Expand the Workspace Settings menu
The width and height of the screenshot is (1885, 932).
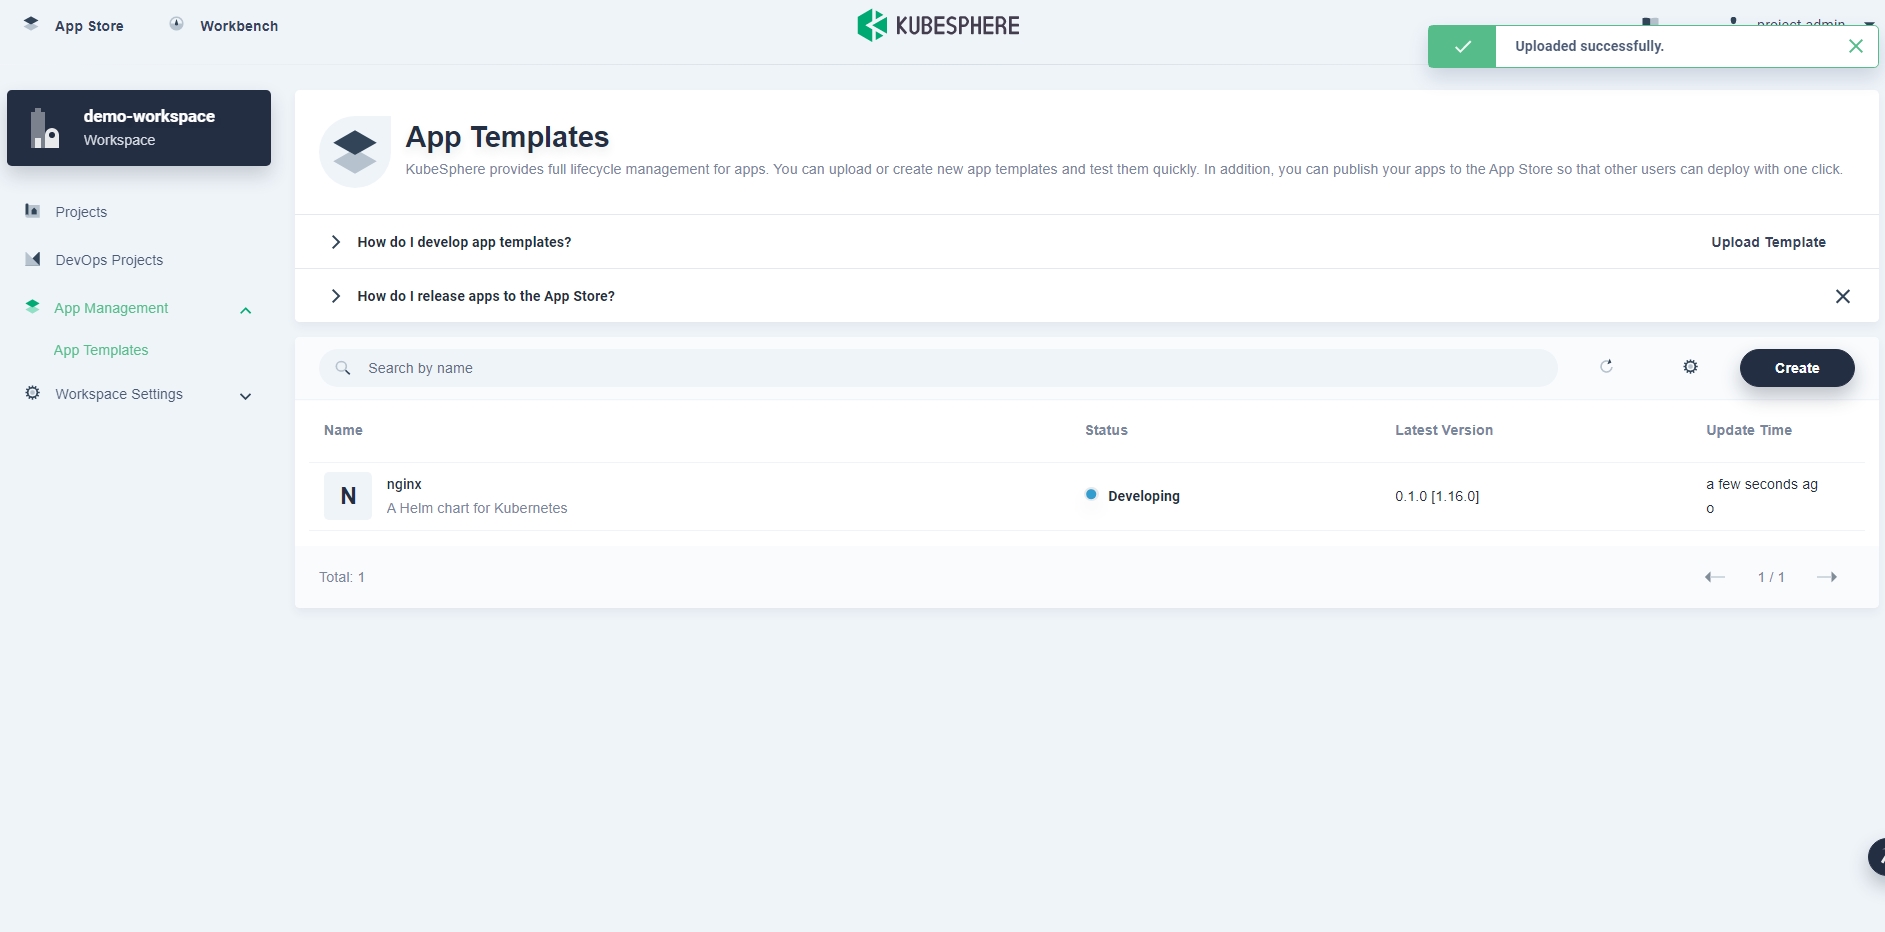pos(245,396)
